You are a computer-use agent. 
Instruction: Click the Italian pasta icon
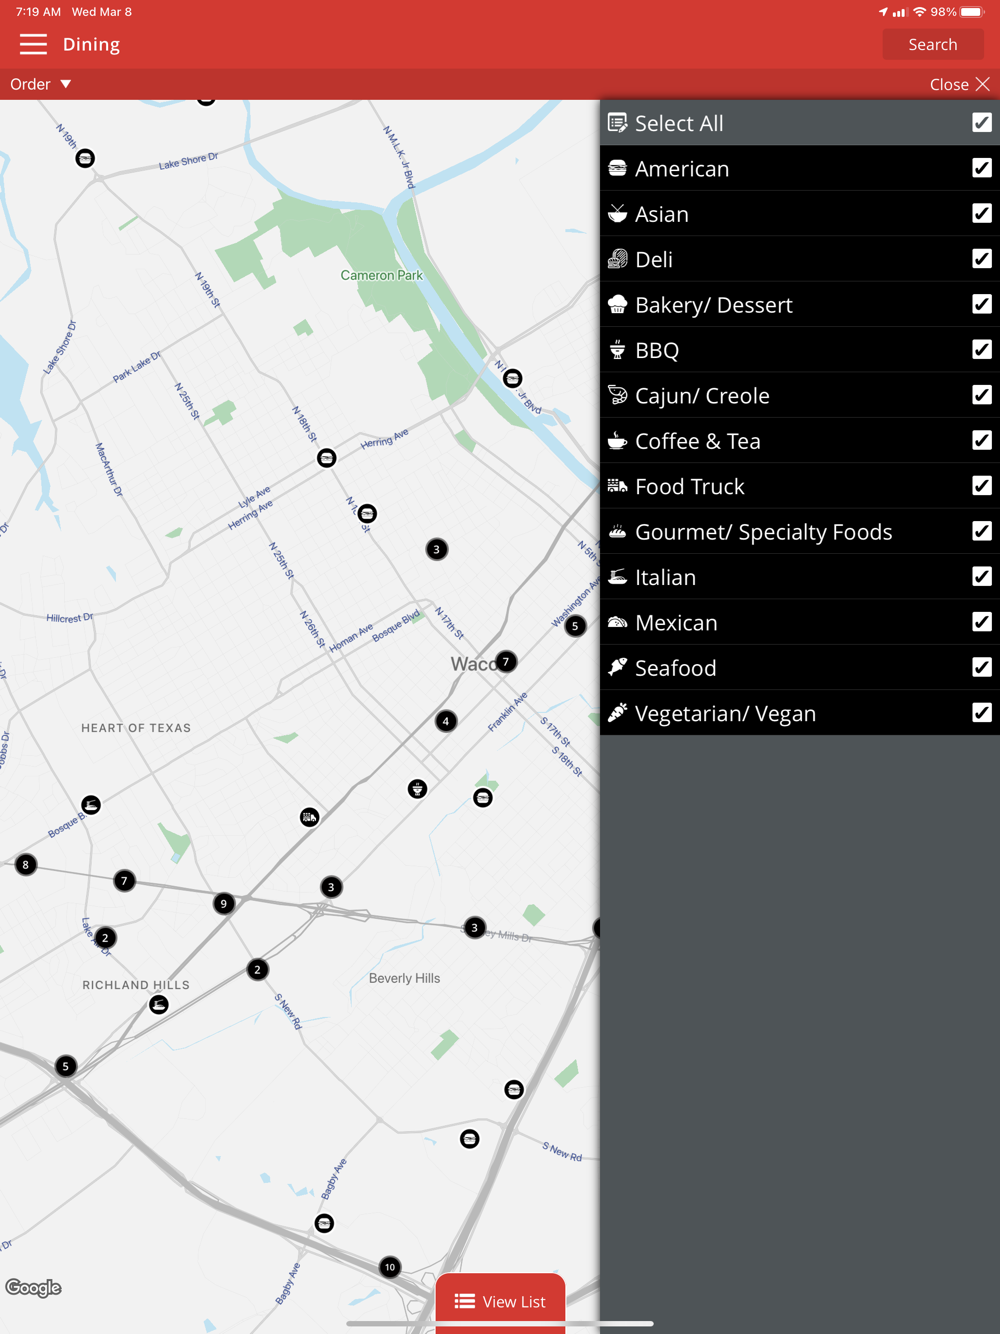[x=618, y=577]
